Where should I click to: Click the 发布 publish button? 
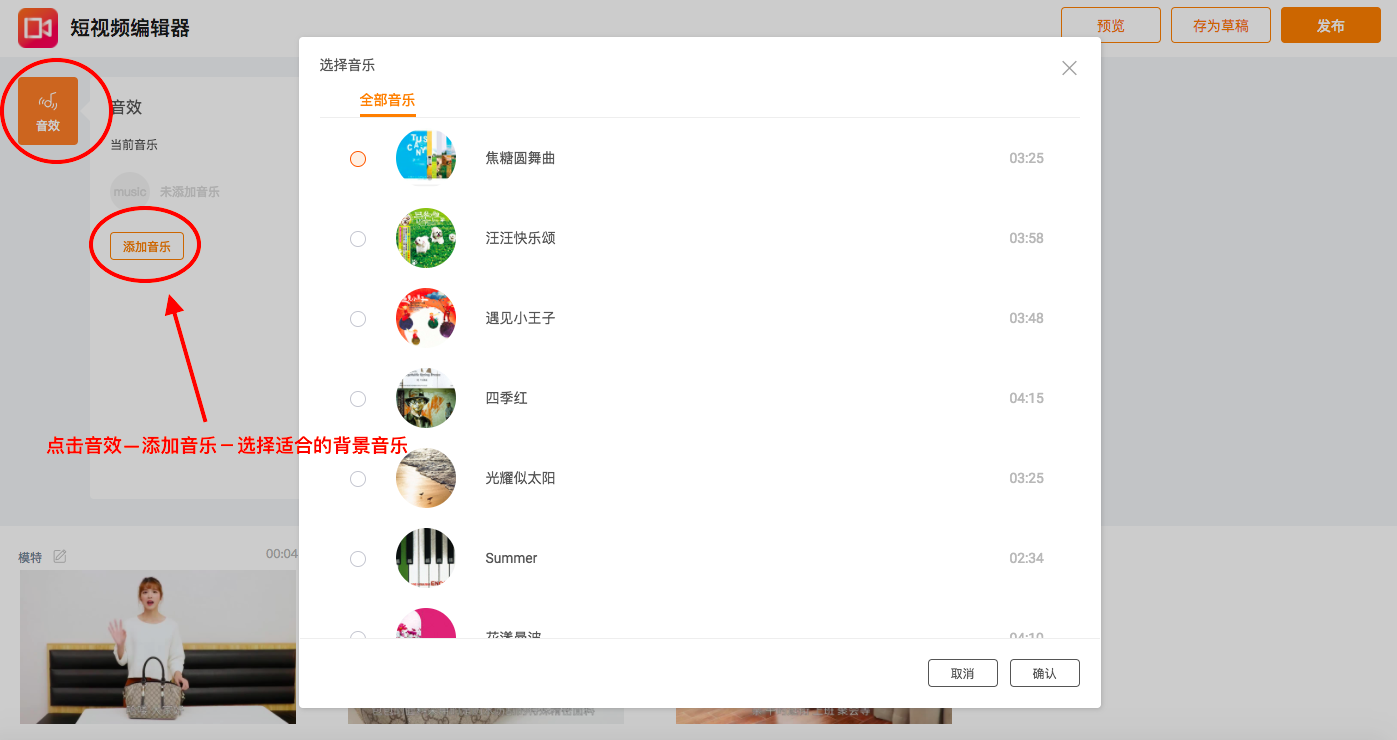pos(1330,26)
